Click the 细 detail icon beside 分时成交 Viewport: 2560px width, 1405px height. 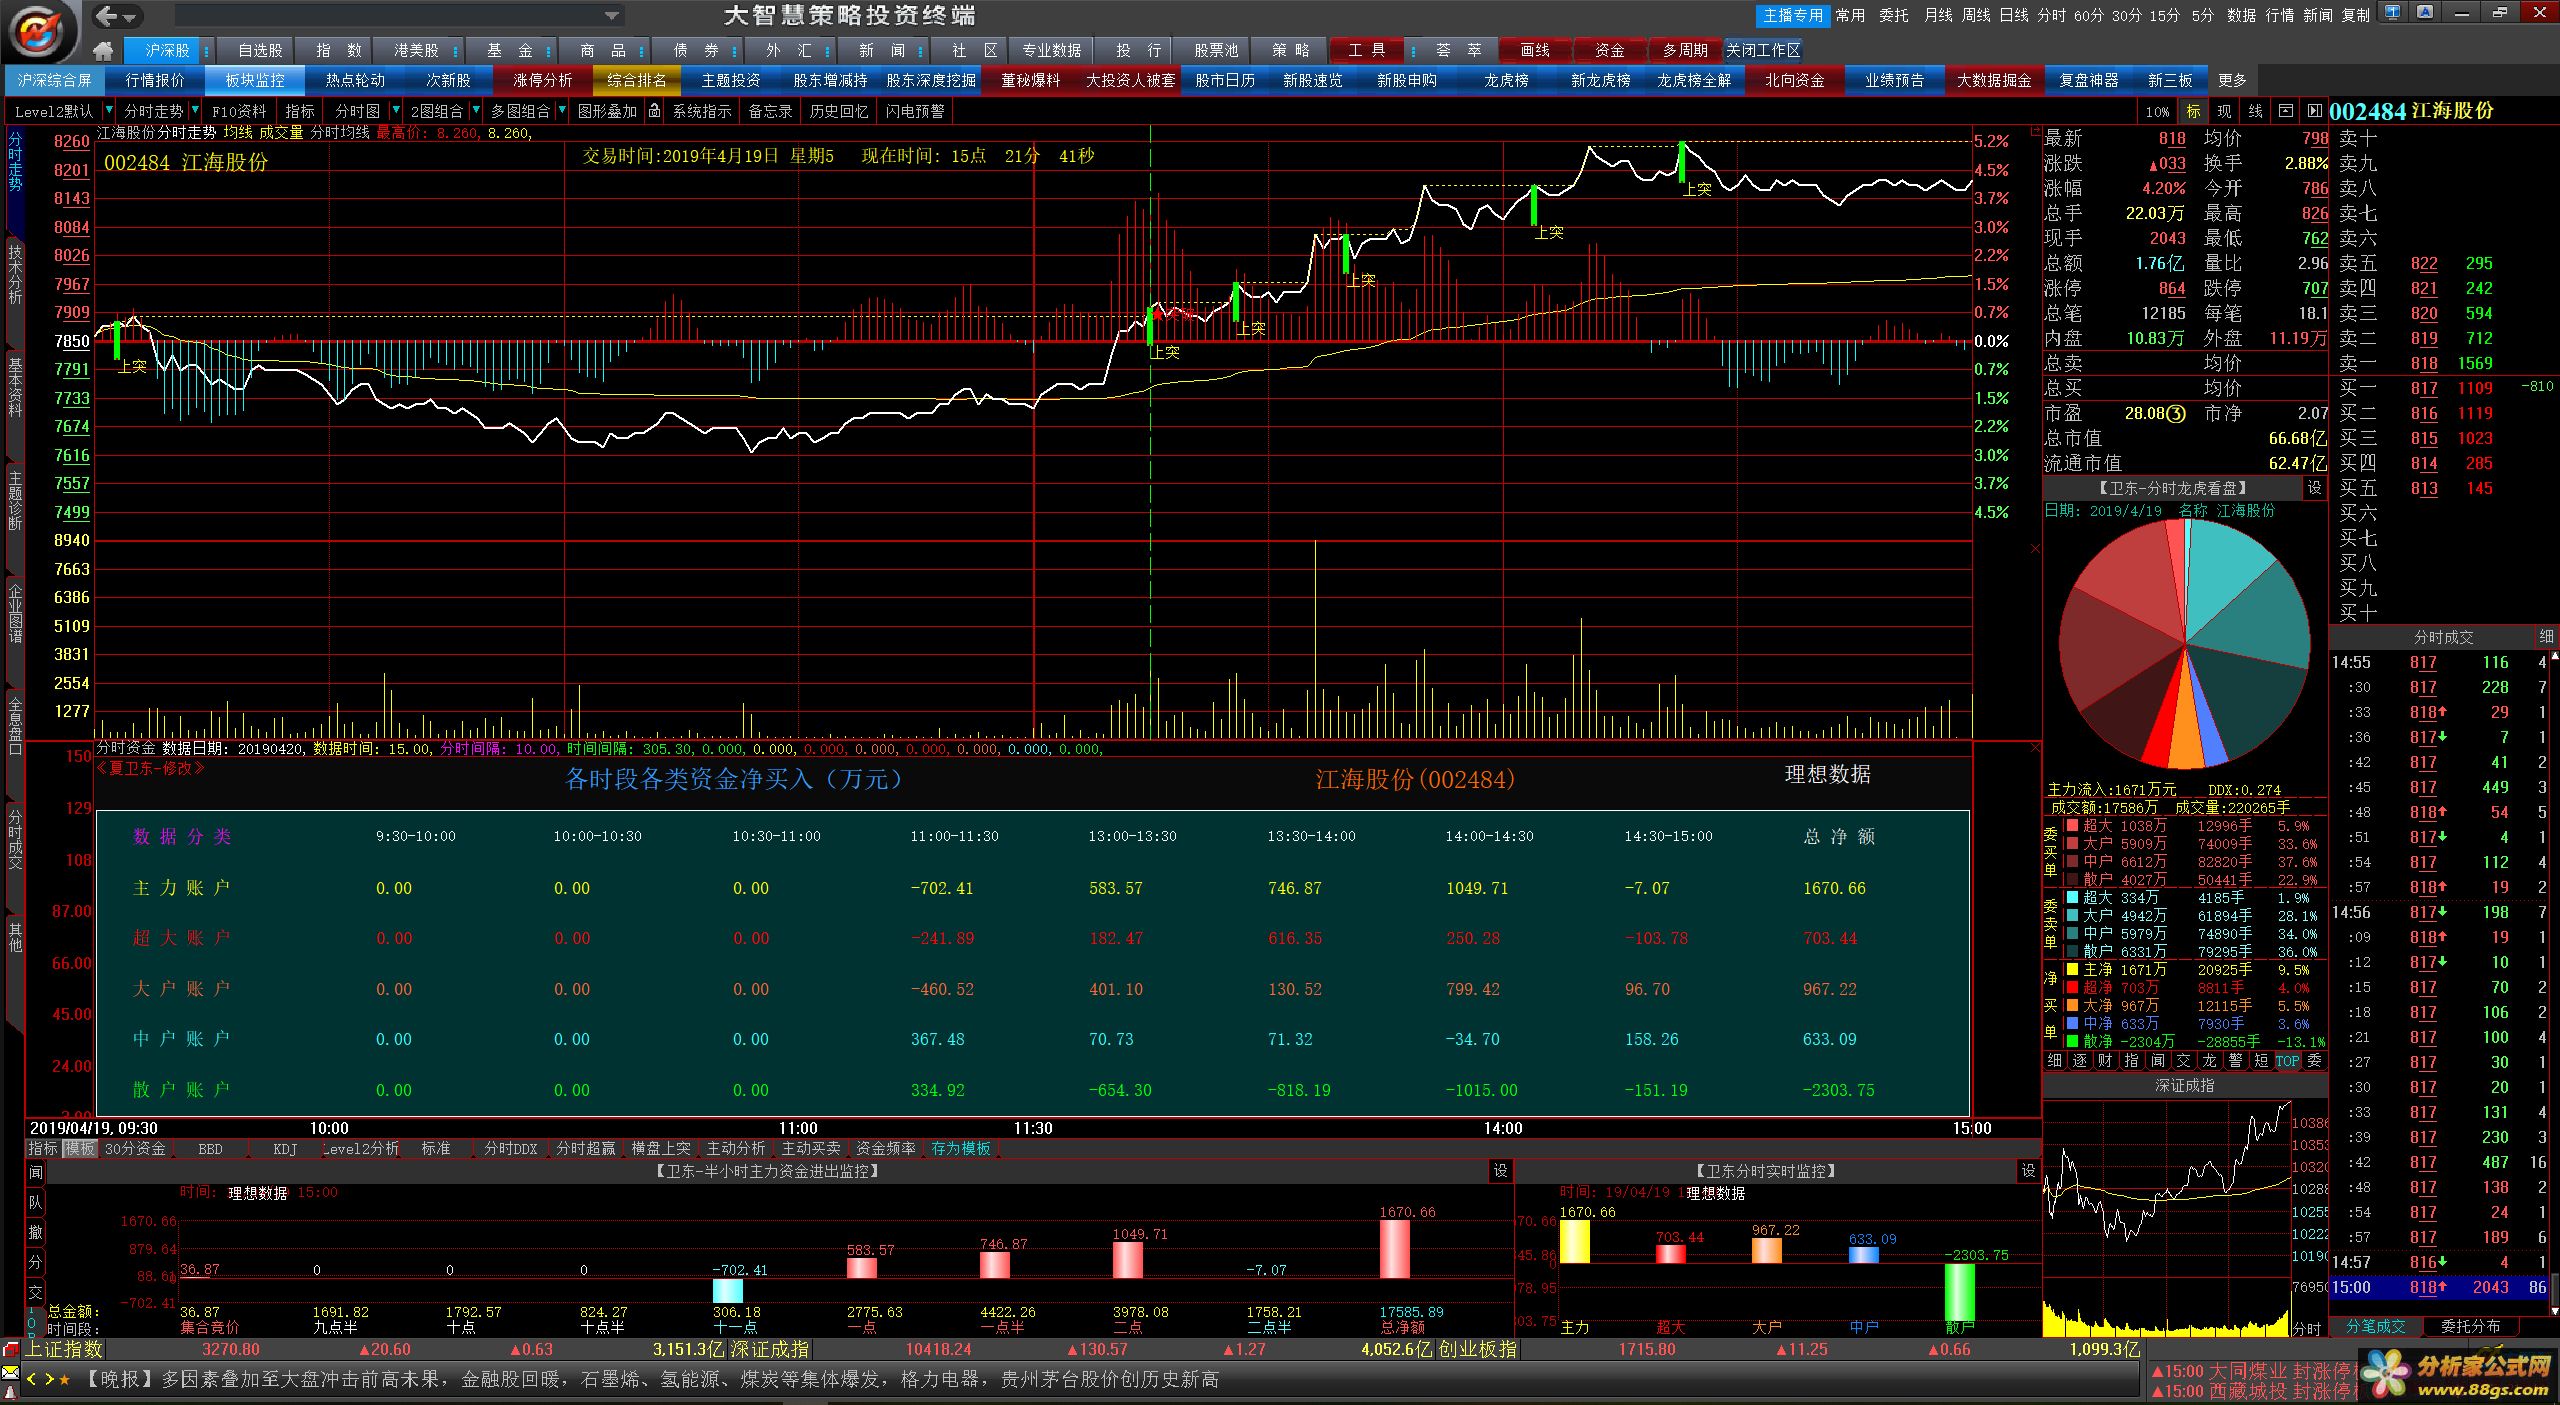[x=2546, y=637]
